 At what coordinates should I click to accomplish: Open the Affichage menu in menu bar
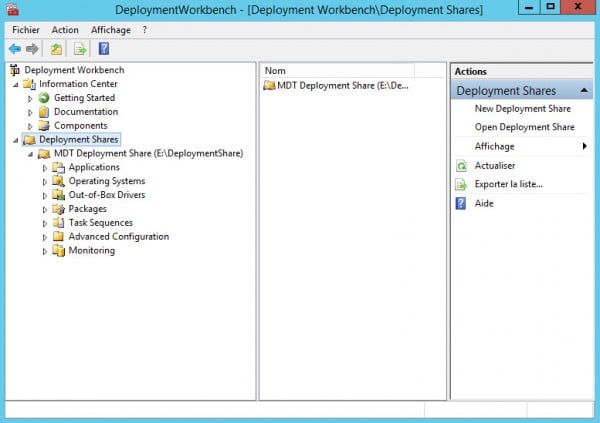coord(111,30)
